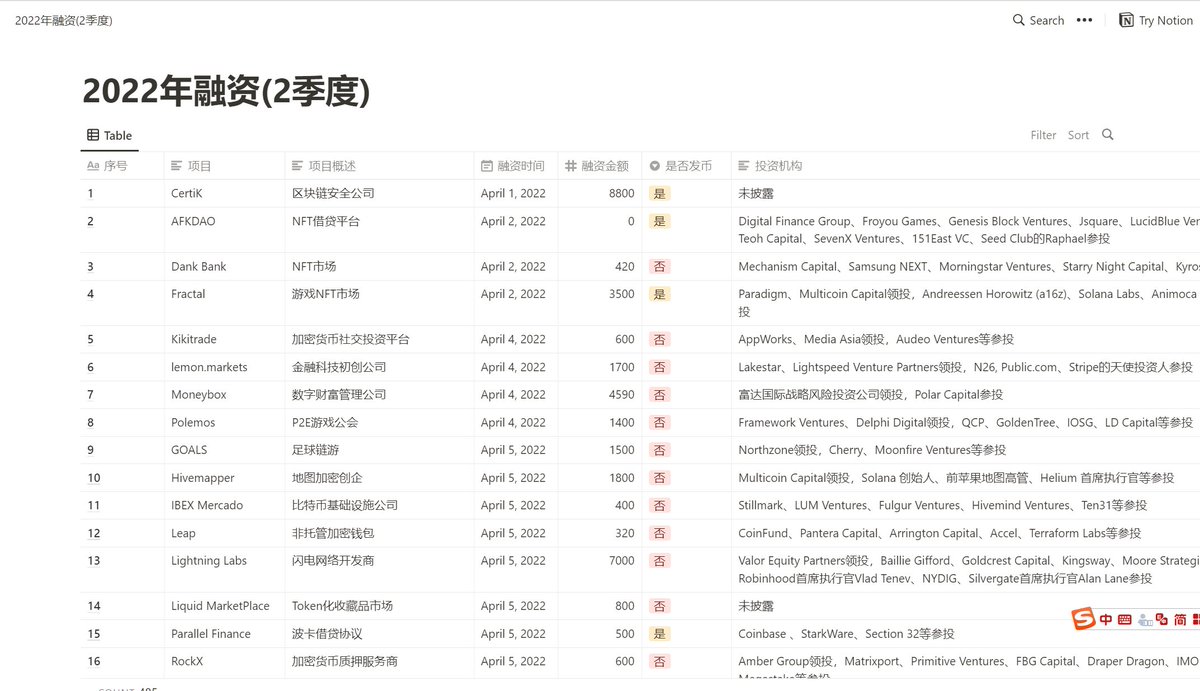Click the large 2022年融资(2季度) page heading

pyautogui.click(x=226, y=91)
